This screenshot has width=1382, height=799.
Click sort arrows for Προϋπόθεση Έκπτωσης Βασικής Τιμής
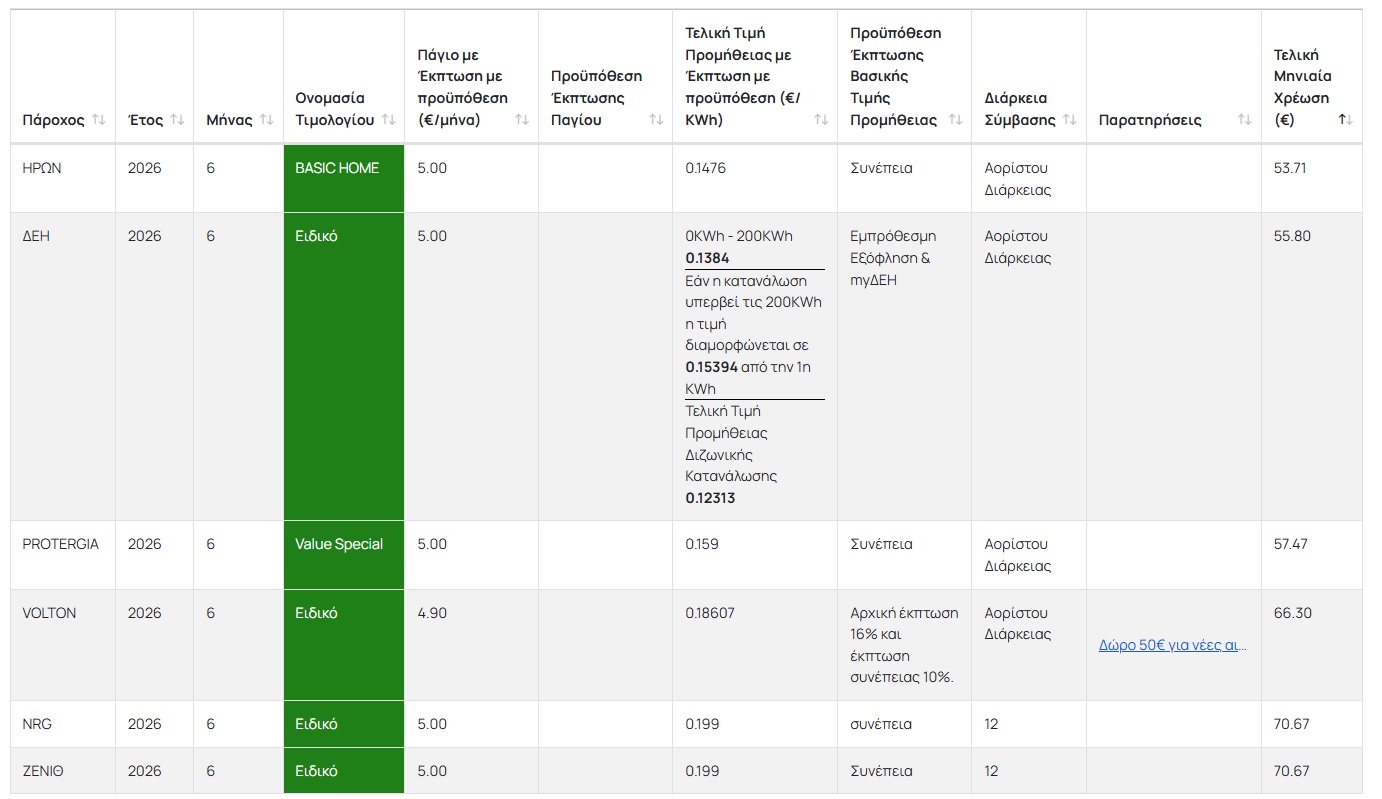(954, 120)
